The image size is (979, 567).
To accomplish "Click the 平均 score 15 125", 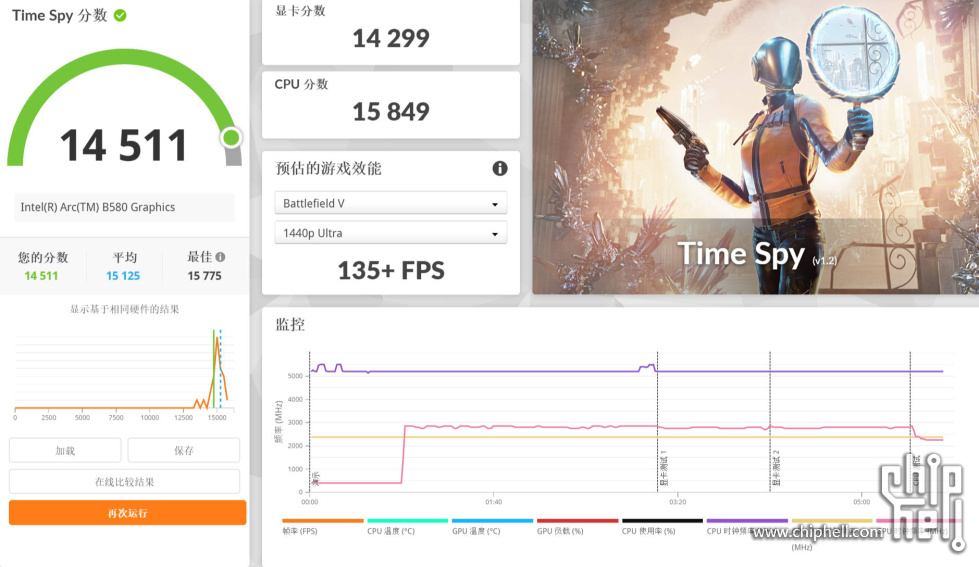I will 123,275.
